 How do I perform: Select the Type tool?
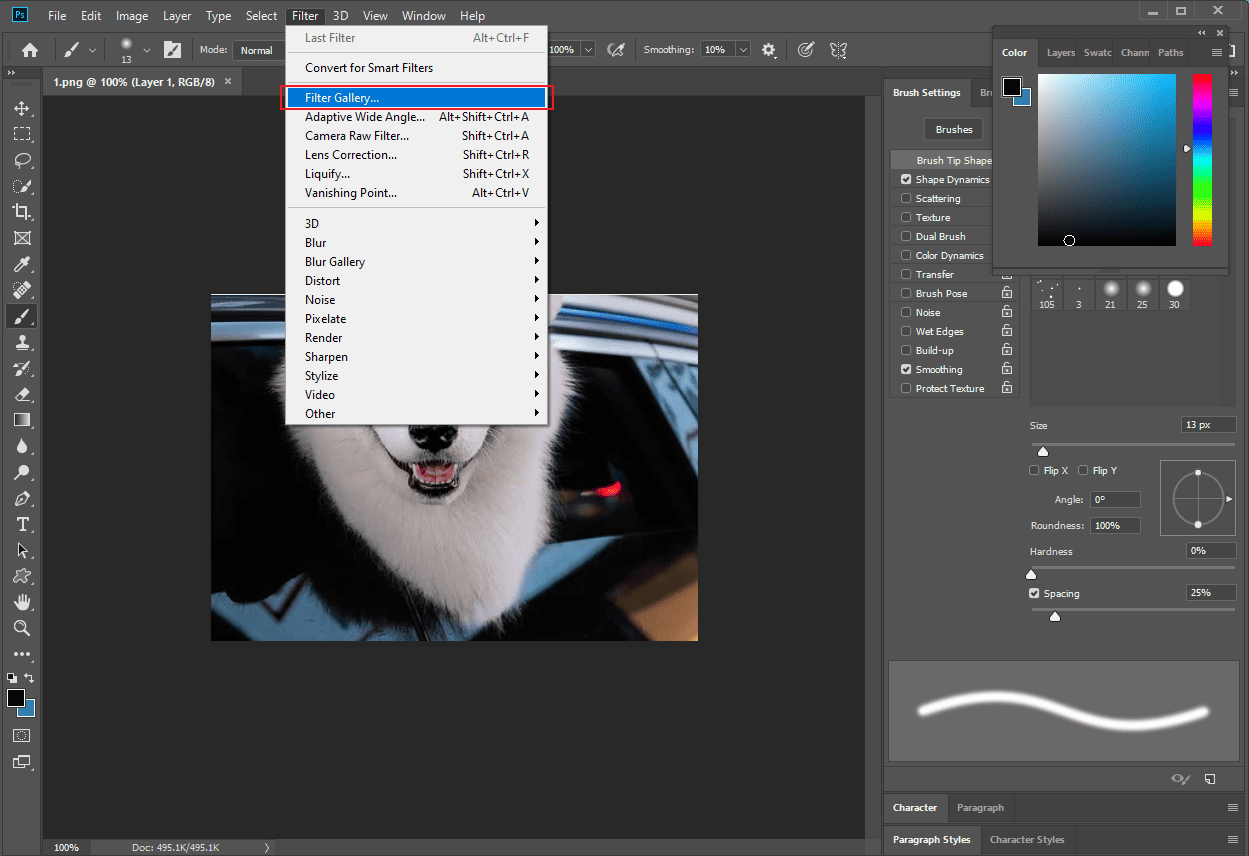pyautogui.click(x=22, y=524)
